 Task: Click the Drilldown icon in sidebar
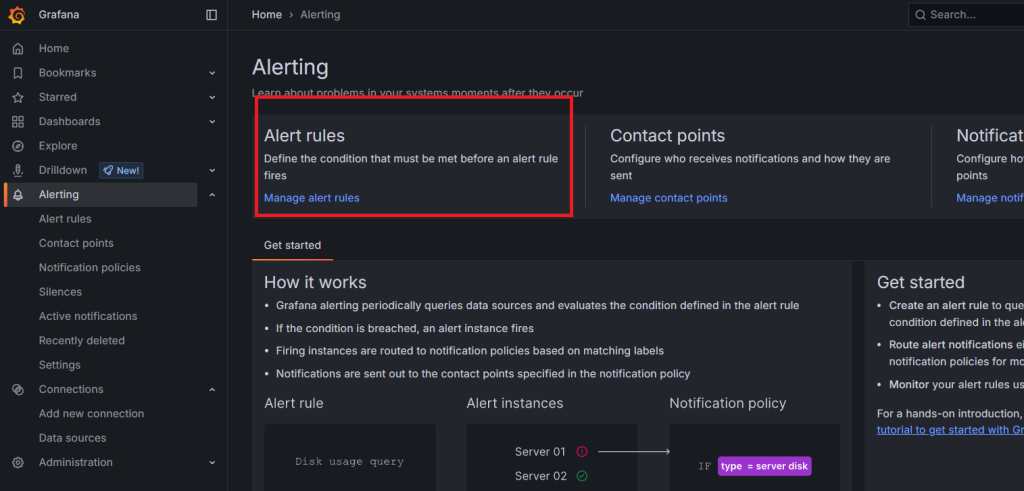[x=18, y=170]
